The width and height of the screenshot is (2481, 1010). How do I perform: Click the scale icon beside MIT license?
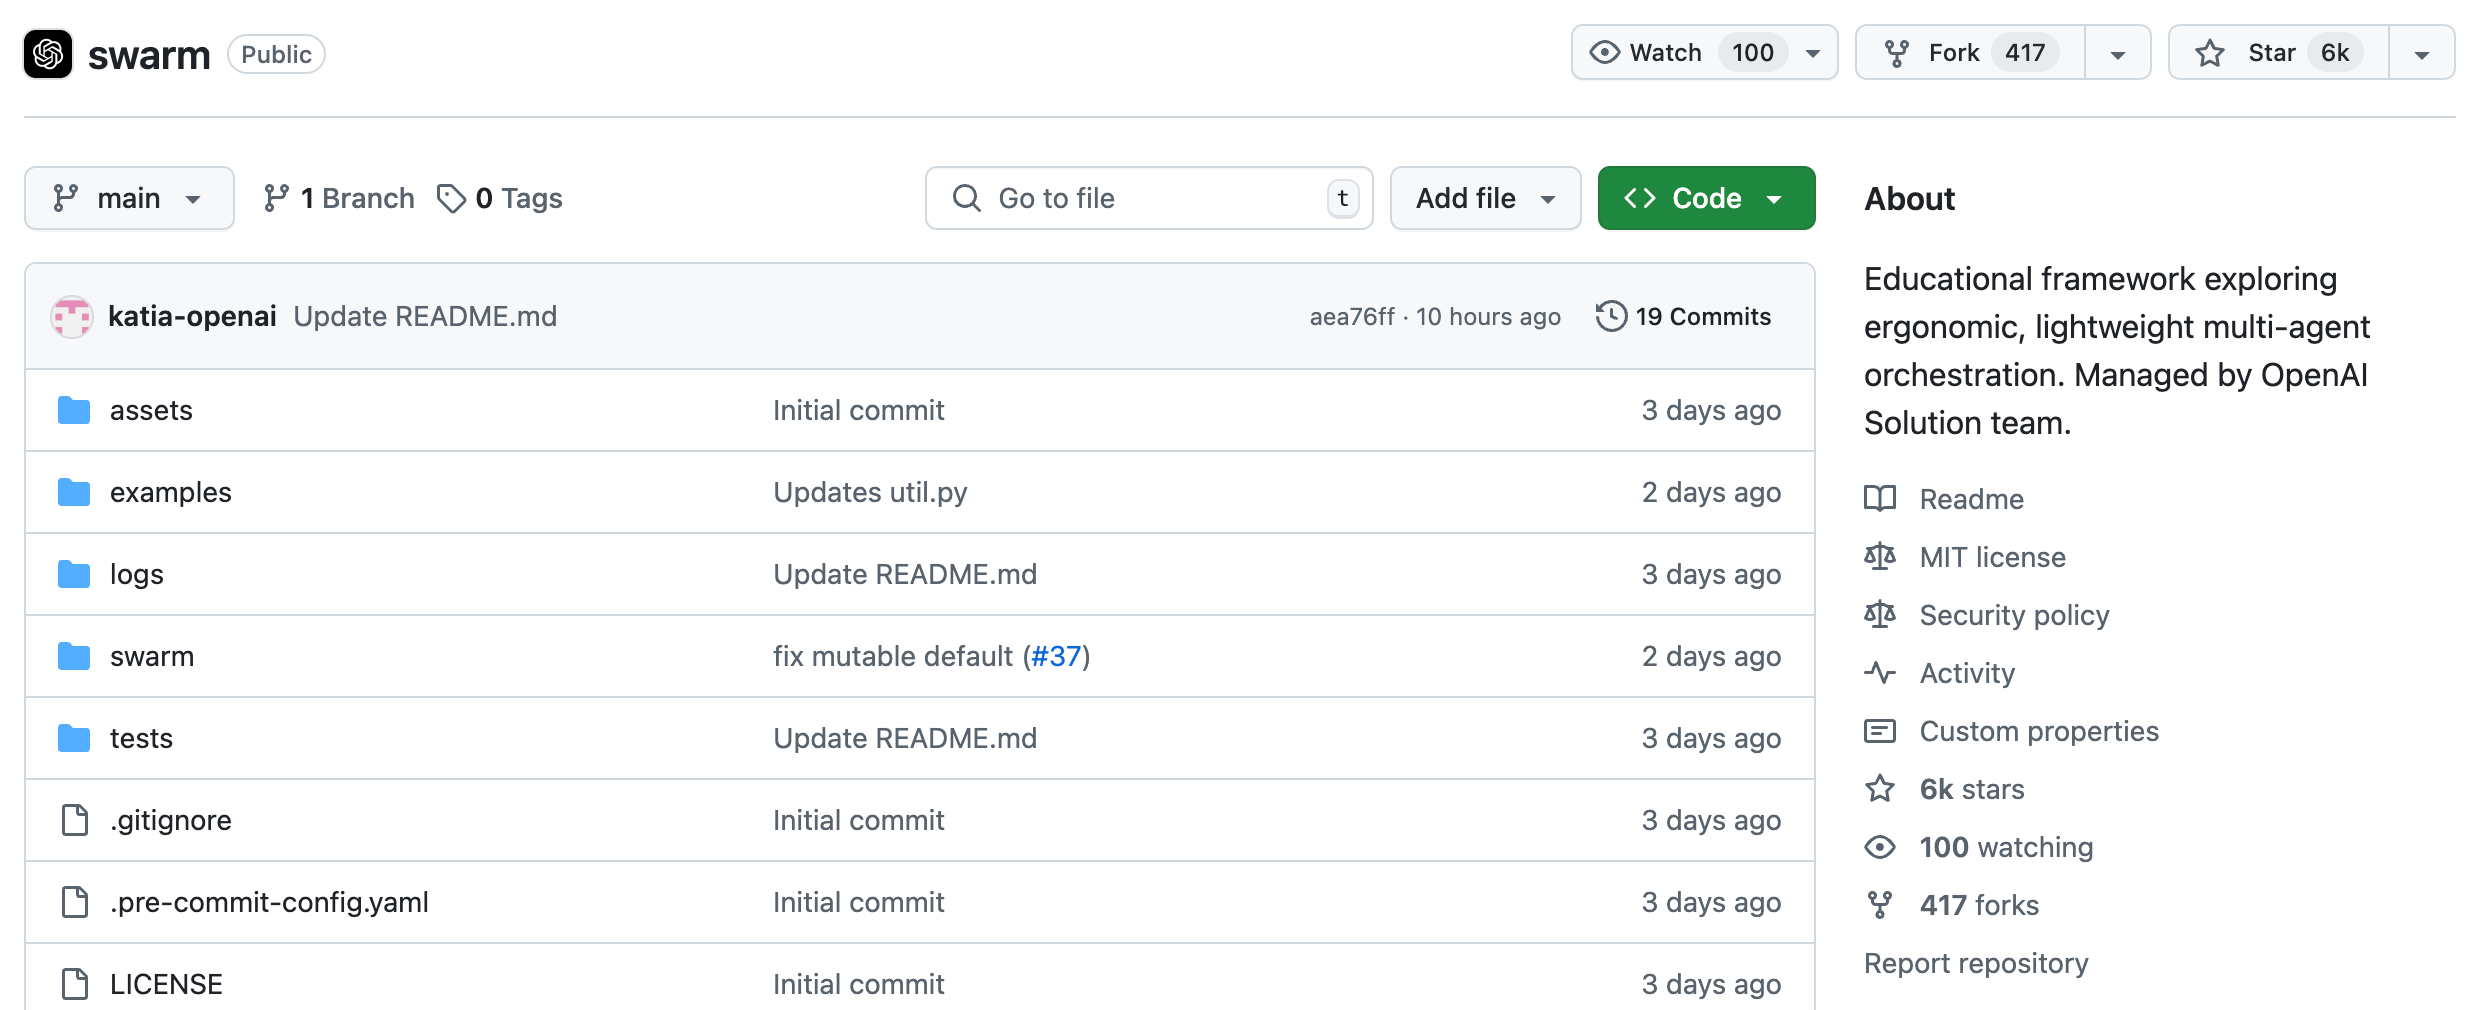tap(1880, 556)
